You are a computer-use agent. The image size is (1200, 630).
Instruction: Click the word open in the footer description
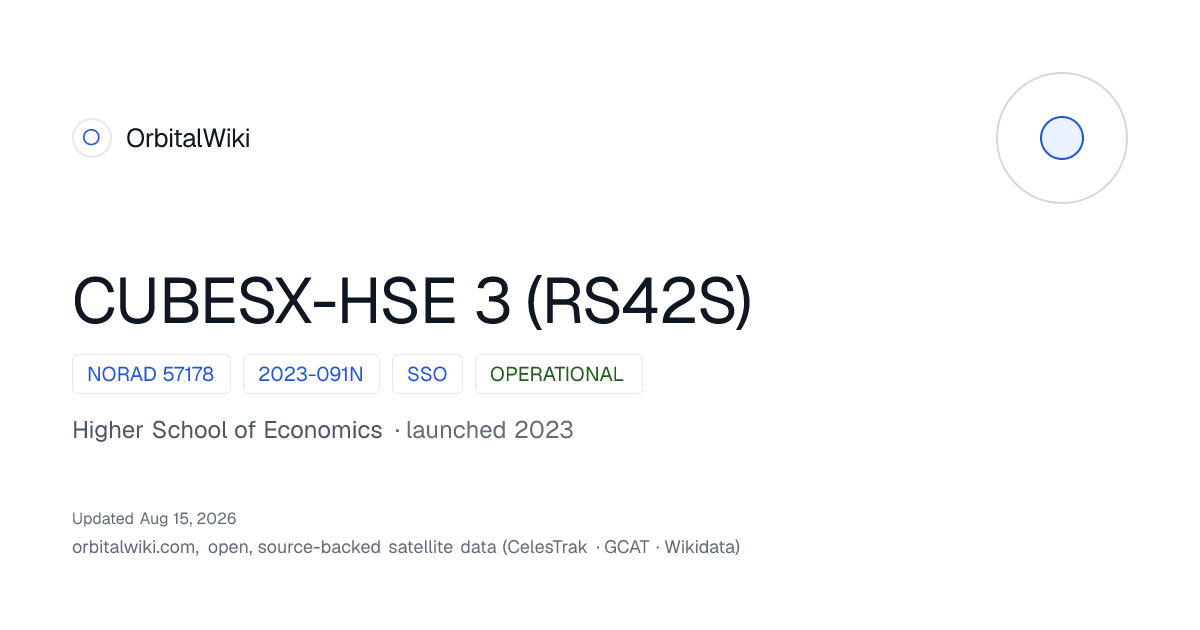229,547
